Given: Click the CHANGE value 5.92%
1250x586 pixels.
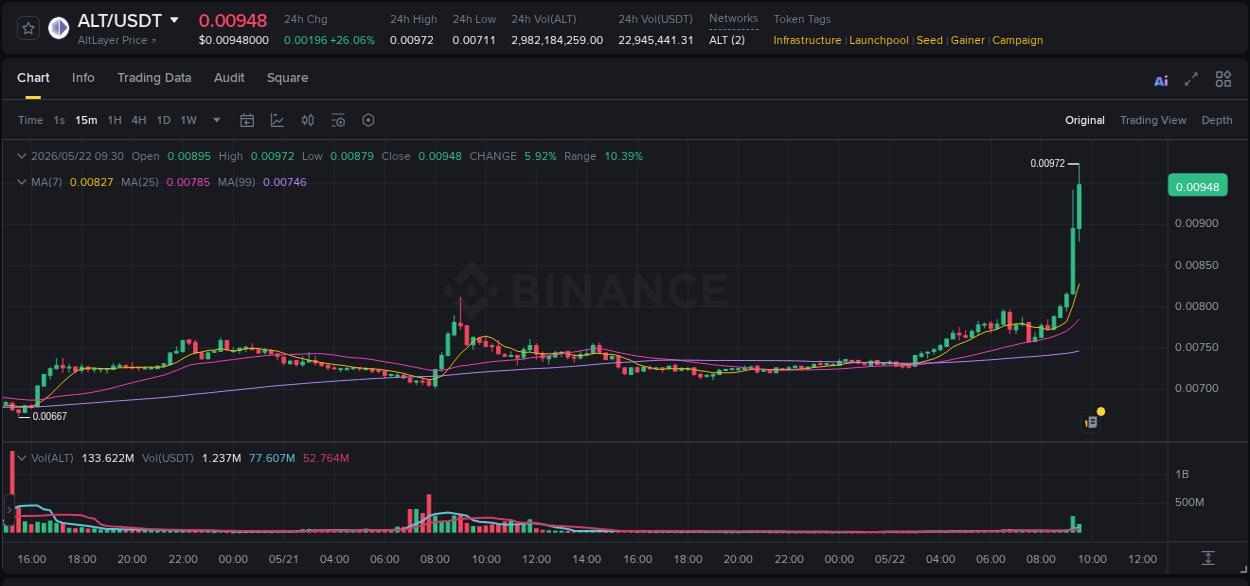Looking at the screenshot, I should coord(539,156).
